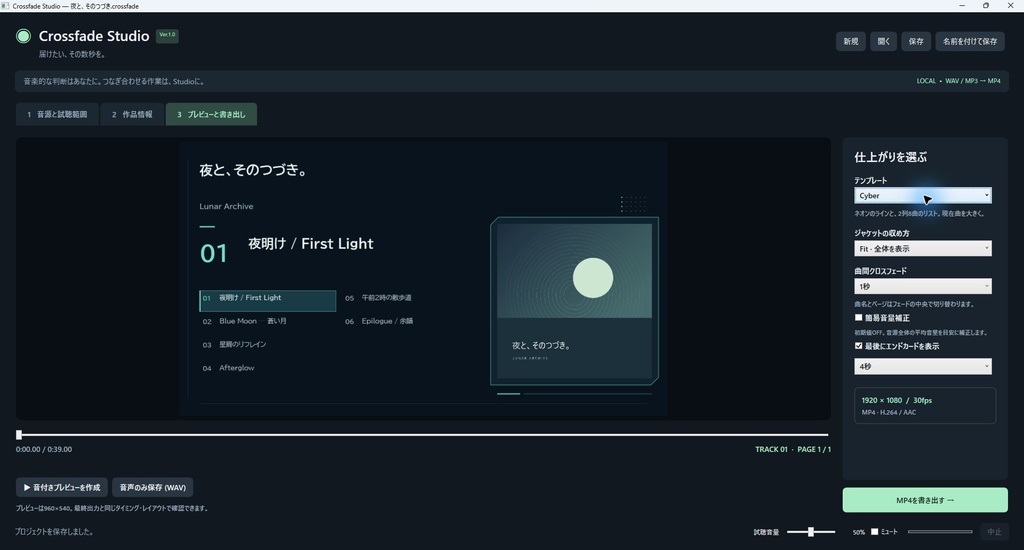Click 音声のみ保存 (WAV) button

tap(152, 487)
